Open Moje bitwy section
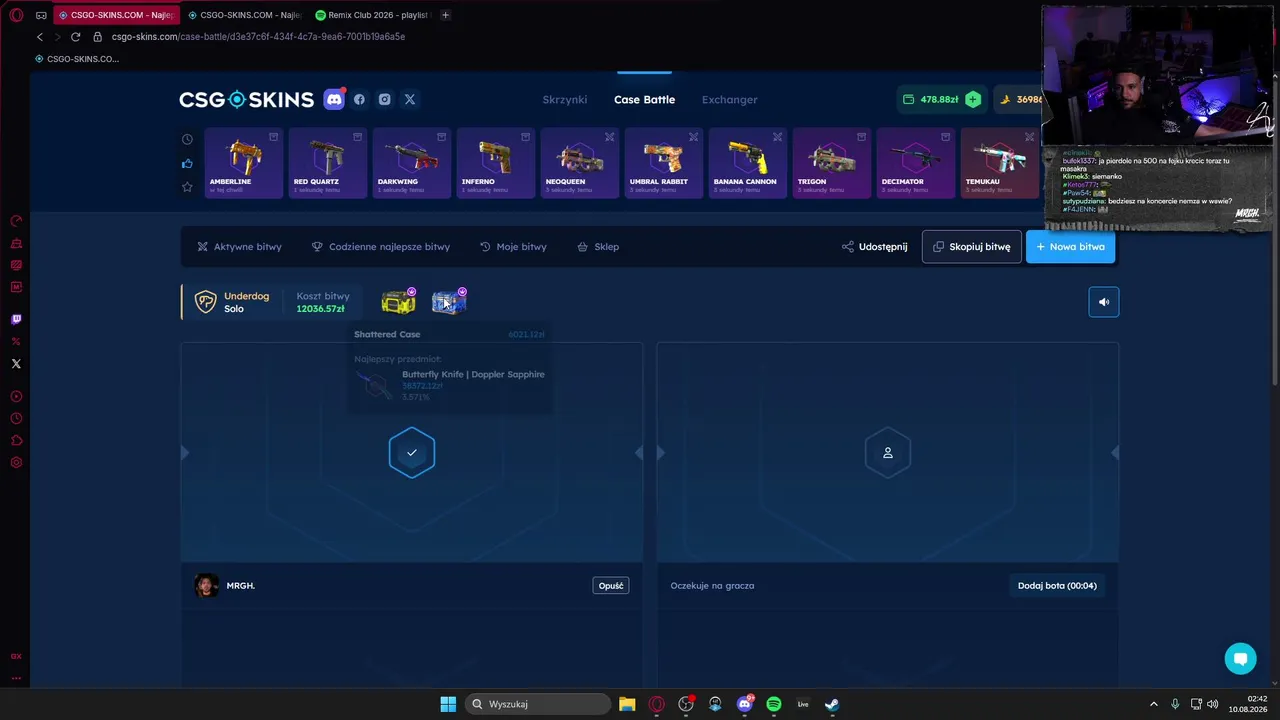Image resolution: width=1280 pixels, height=720 pixels. (x=513, y=247)
